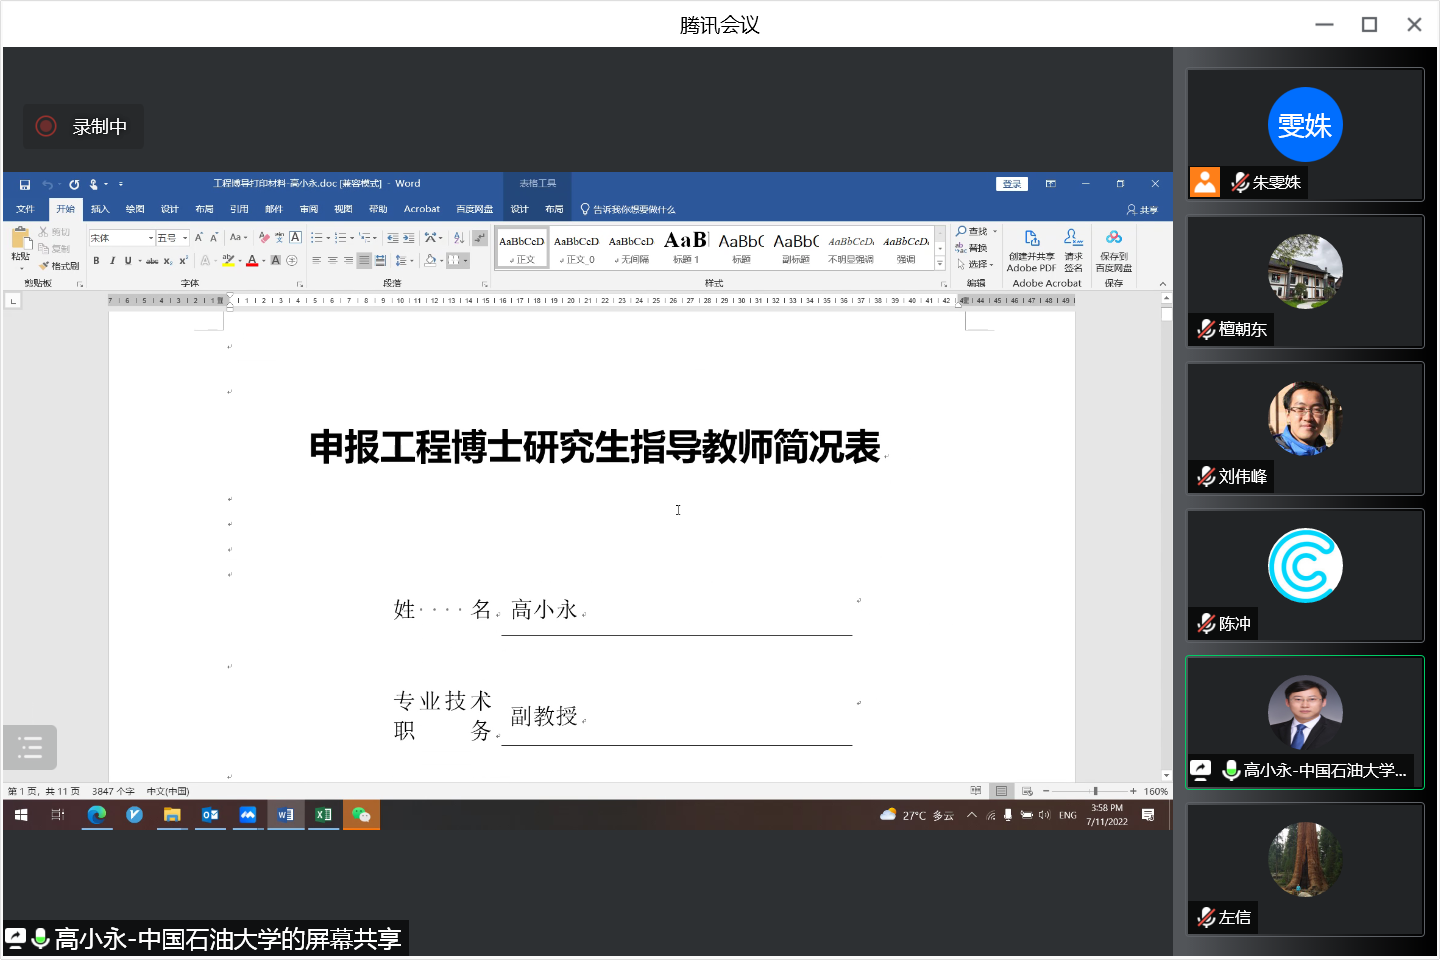Toggle the text highlight color (yellow)
1440x960 pixels.
click(x=227, y=260)
